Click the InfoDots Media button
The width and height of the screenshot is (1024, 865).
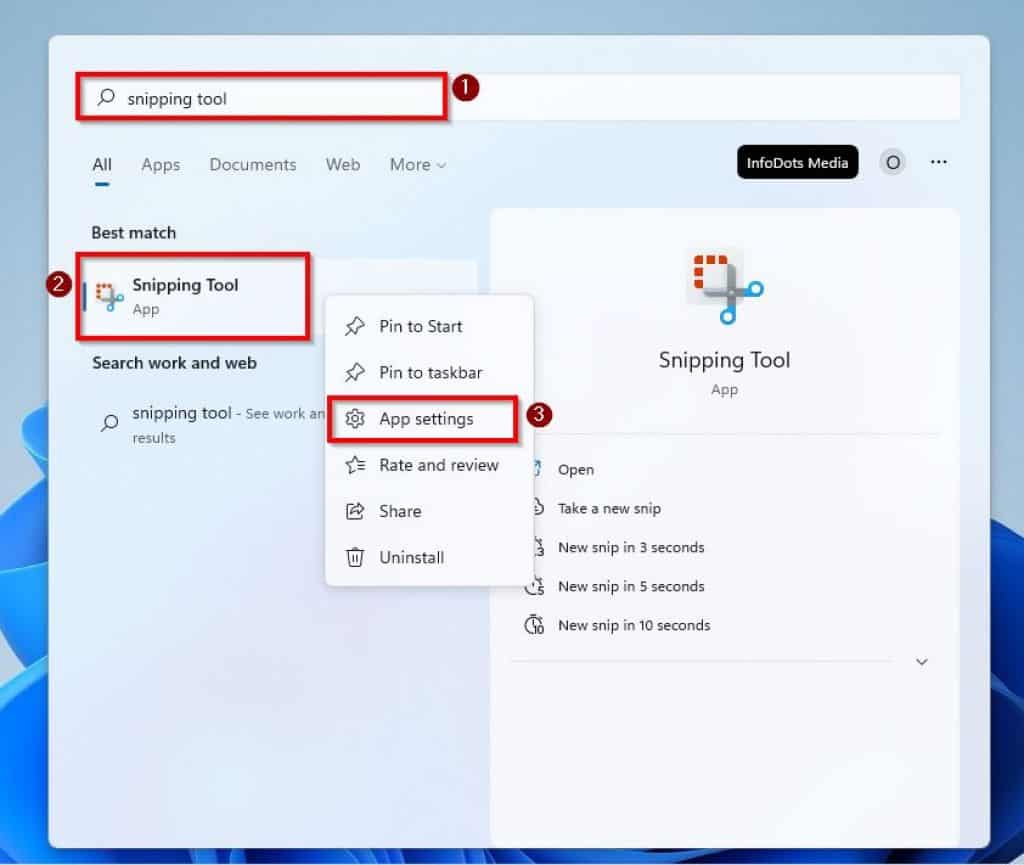(797, 163)
